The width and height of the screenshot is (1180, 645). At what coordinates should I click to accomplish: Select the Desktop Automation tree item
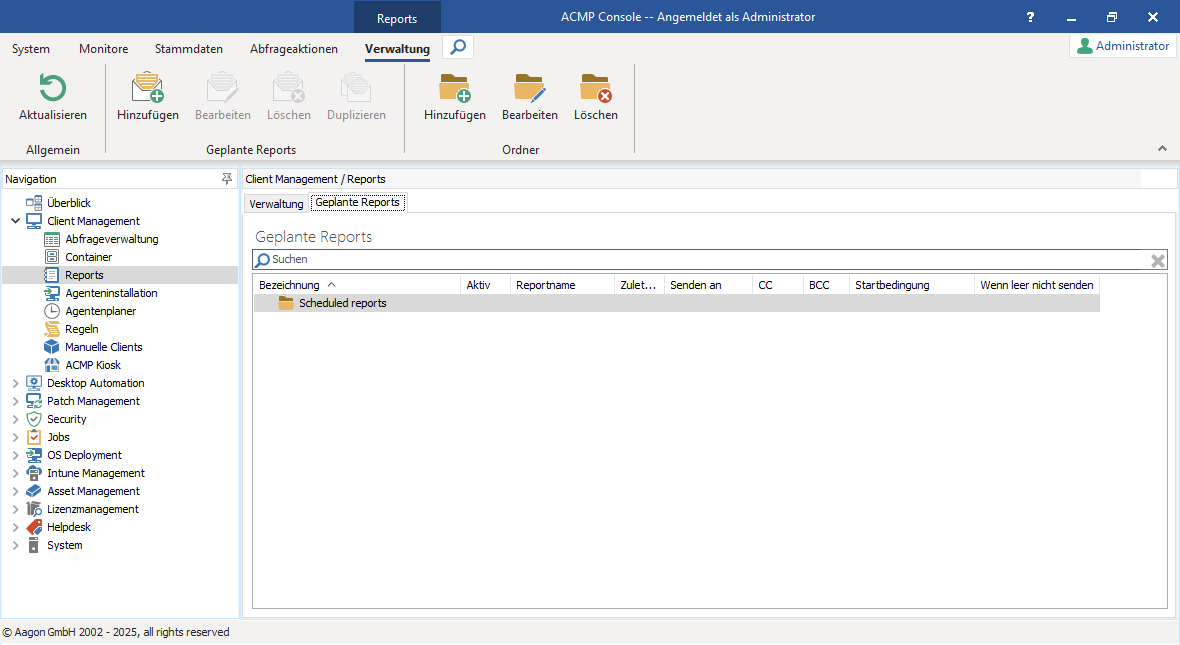click(x=96, y=383)
